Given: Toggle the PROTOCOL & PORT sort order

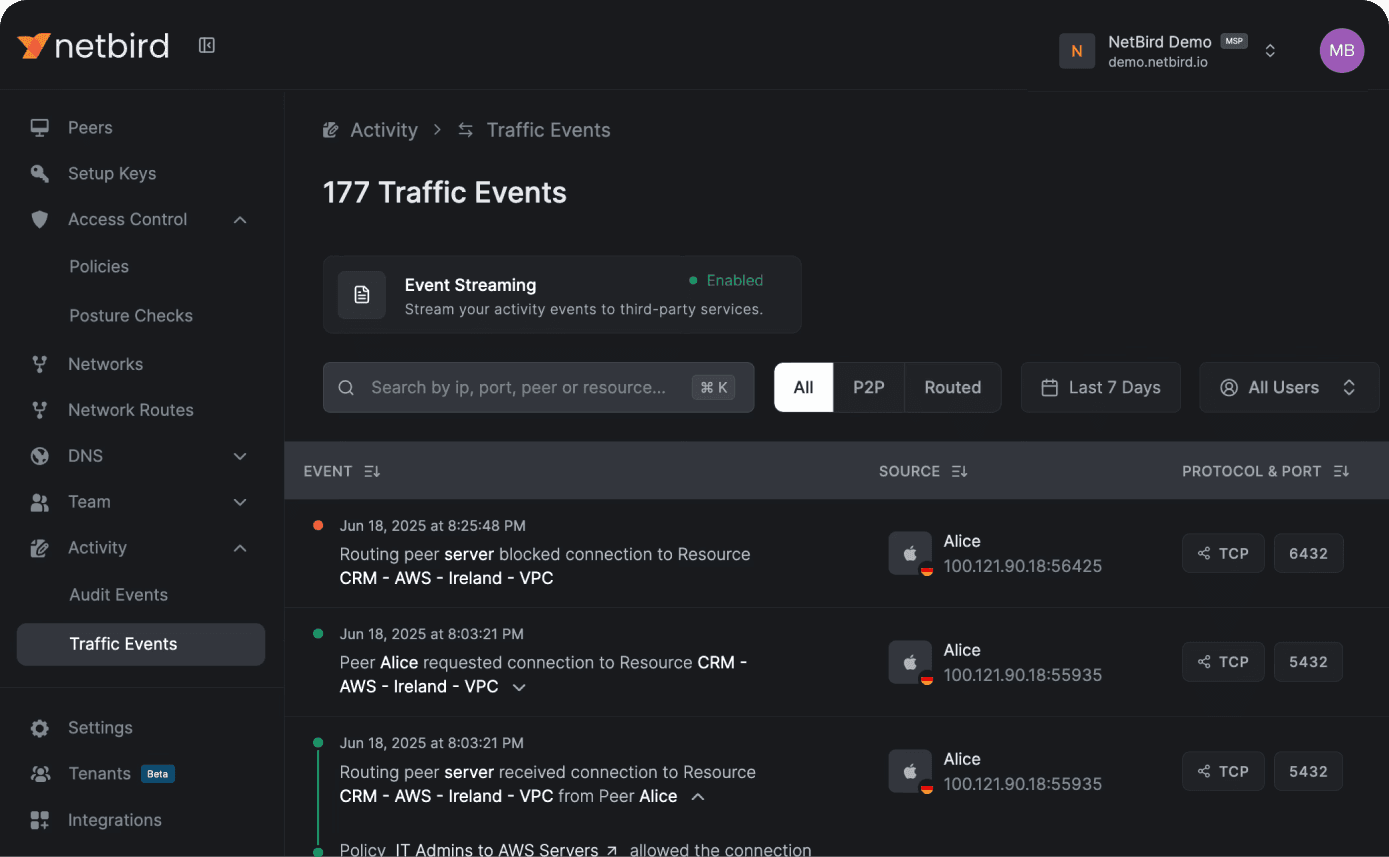Looking at the screenshot, I should [1341, 470].
